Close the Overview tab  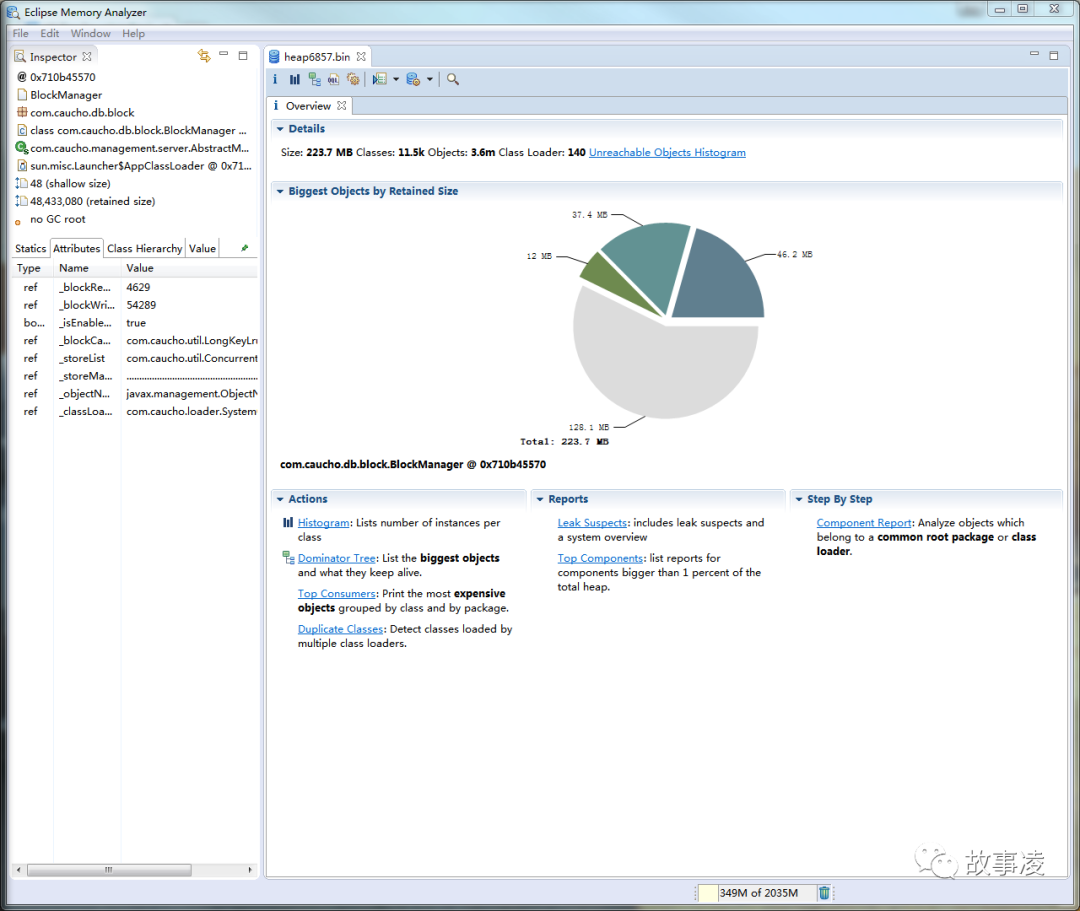click(x=342, y=105)
